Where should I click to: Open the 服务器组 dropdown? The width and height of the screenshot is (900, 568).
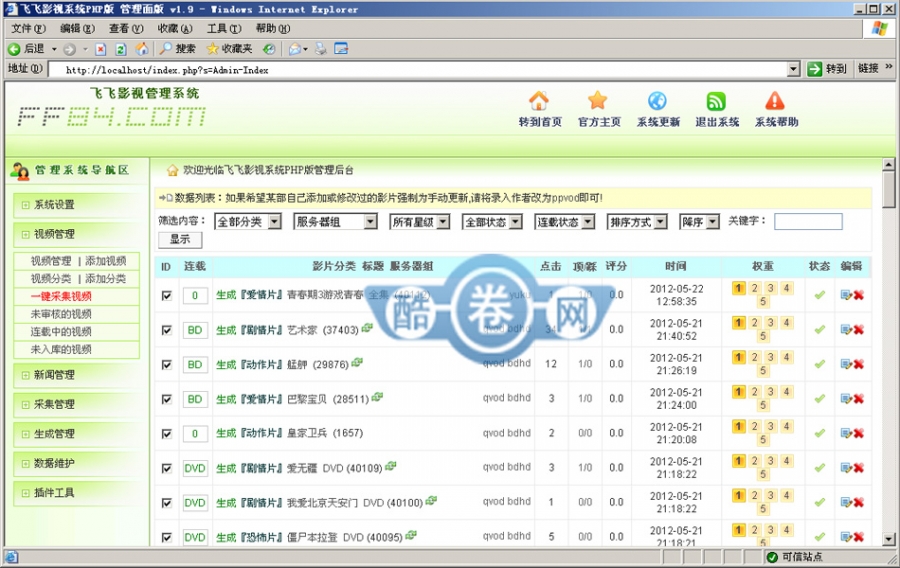coord(335,221)
